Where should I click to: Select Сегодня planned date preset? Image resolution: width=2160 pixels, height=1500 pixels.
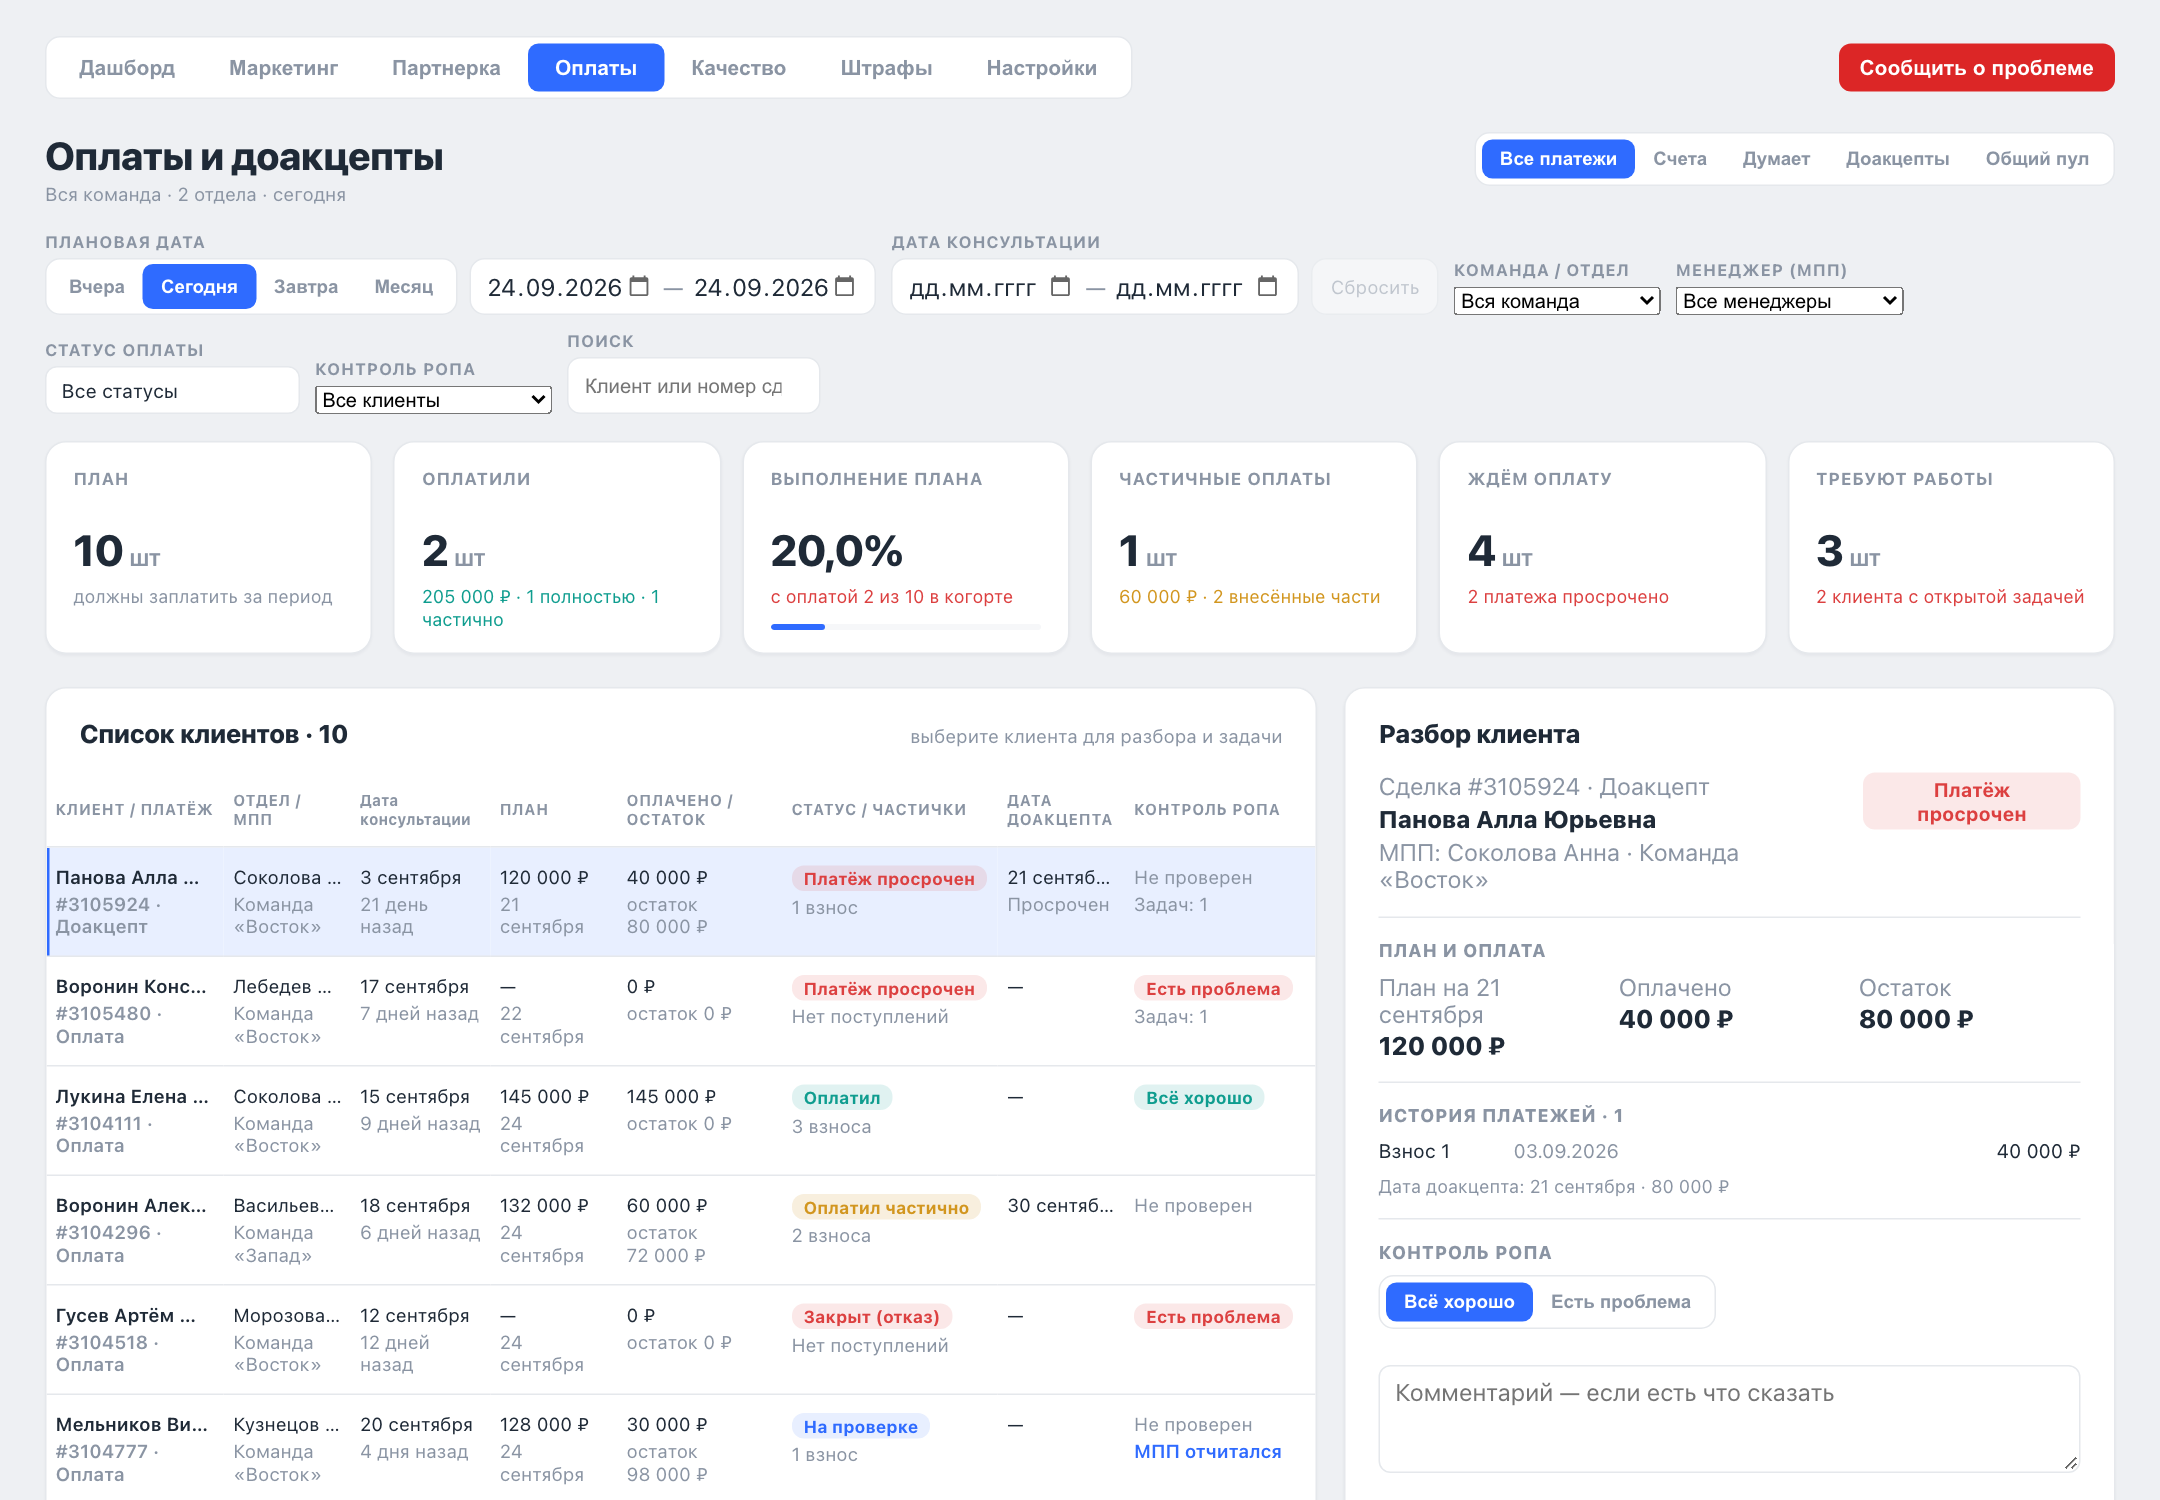click(199, 287)
